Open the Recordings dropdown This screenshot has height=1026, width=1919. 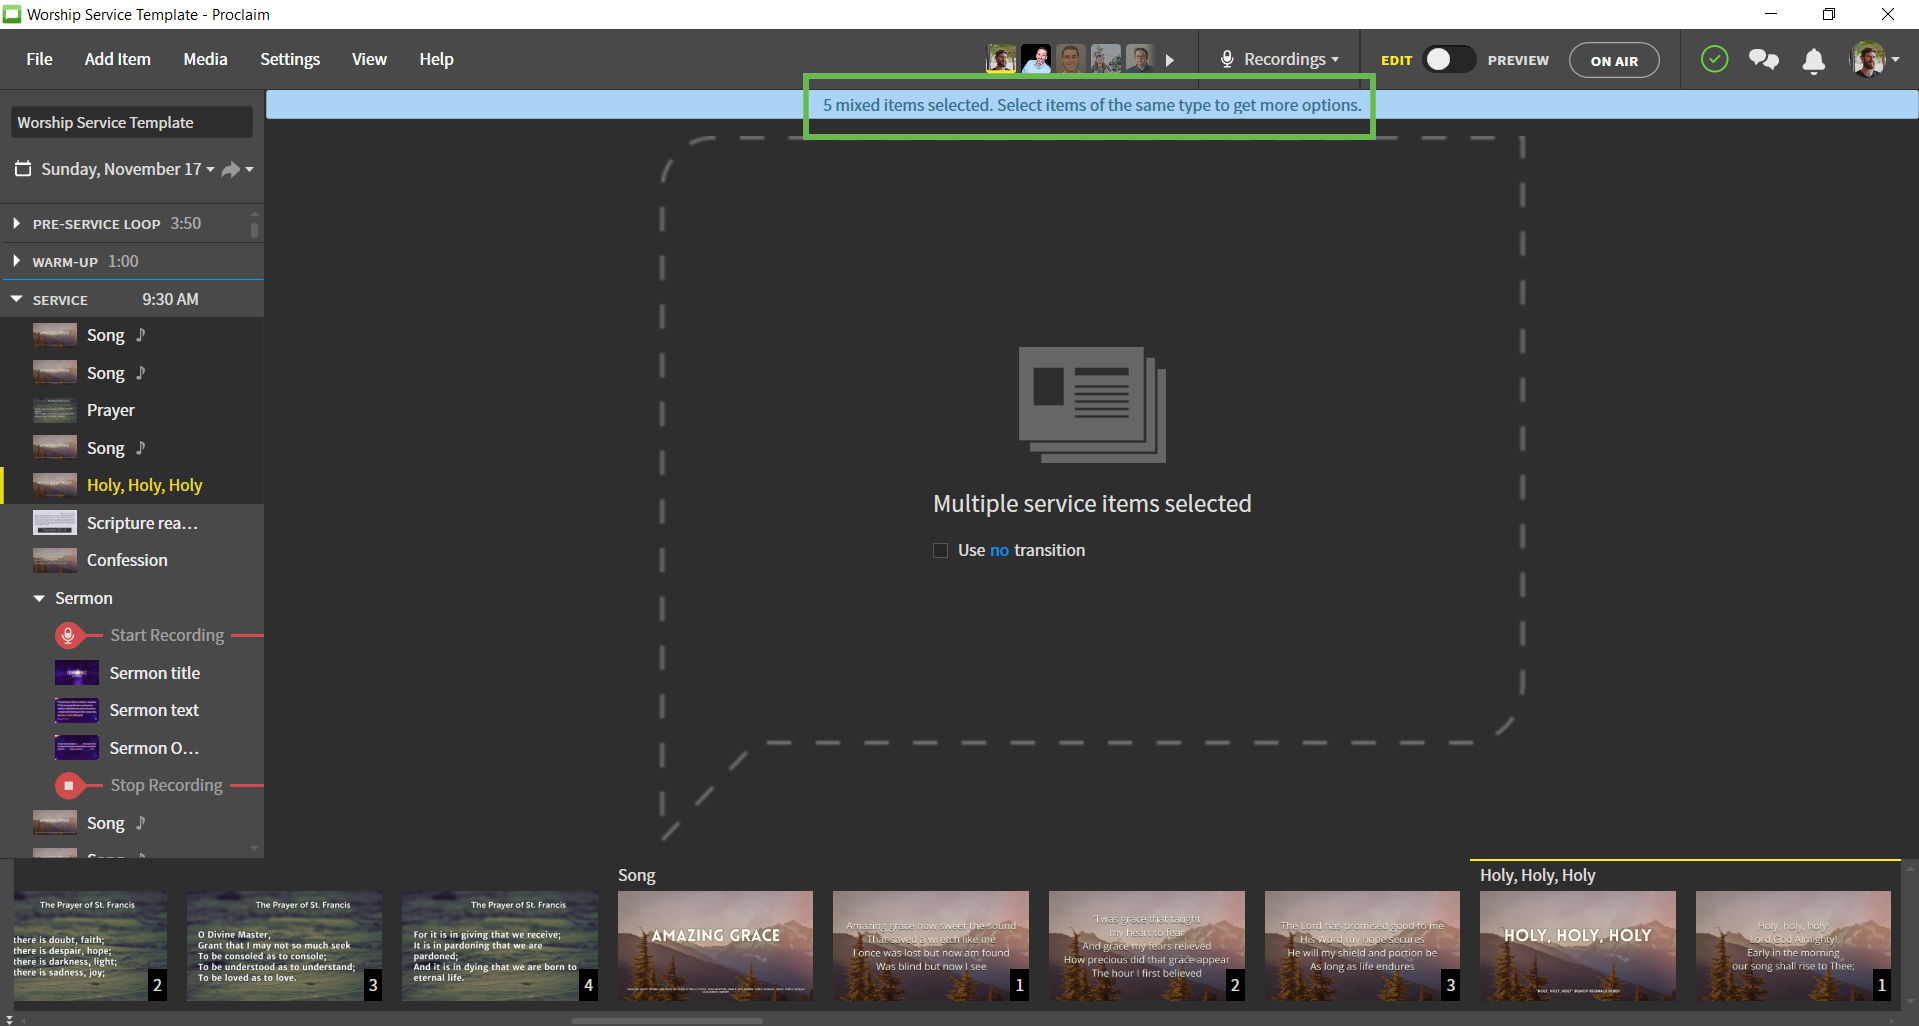(x=1279, y=60)
